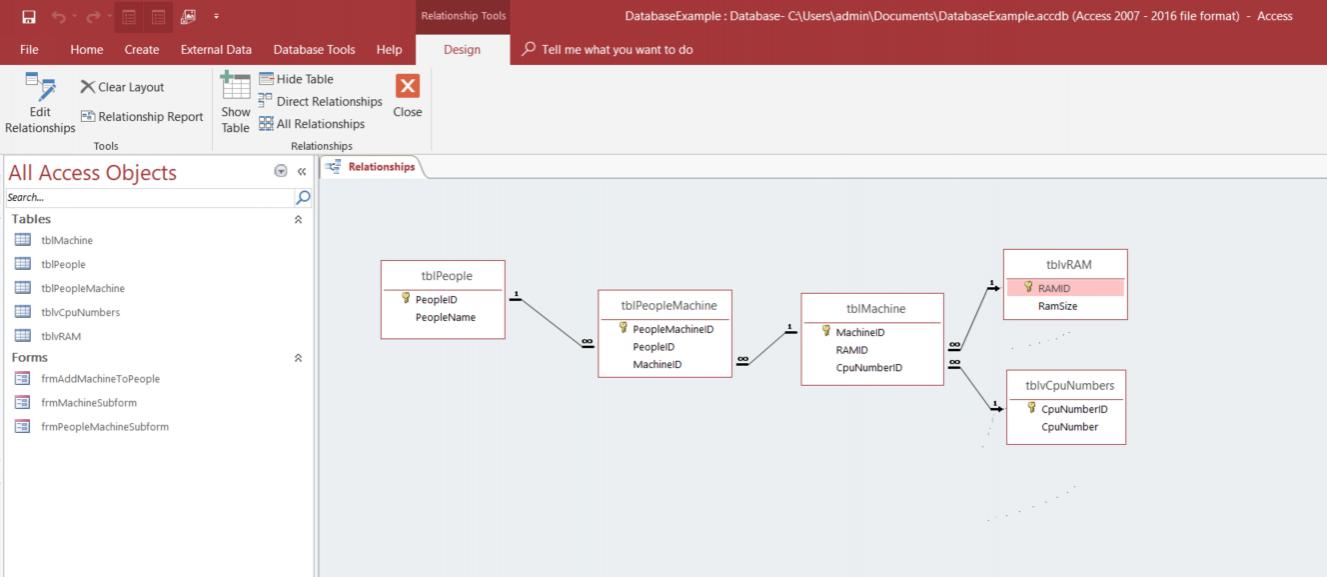Click the Clear Layout X icon
1327x577 pixels.
click(x=88, y=87)
